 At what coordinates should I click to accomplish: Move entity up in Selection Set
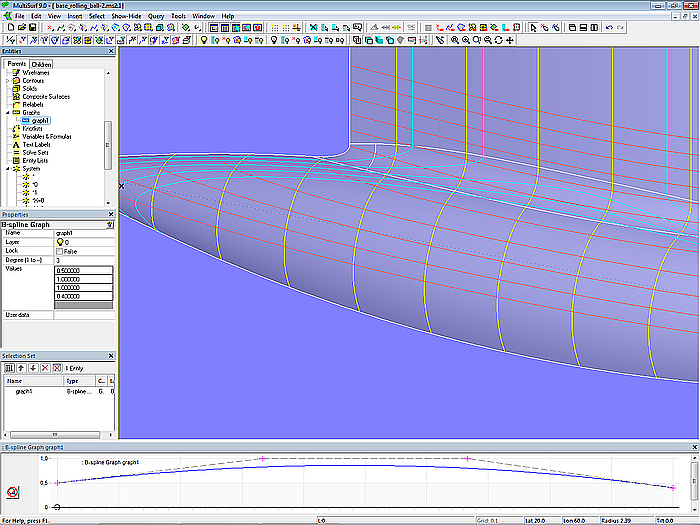pos(21,368)
